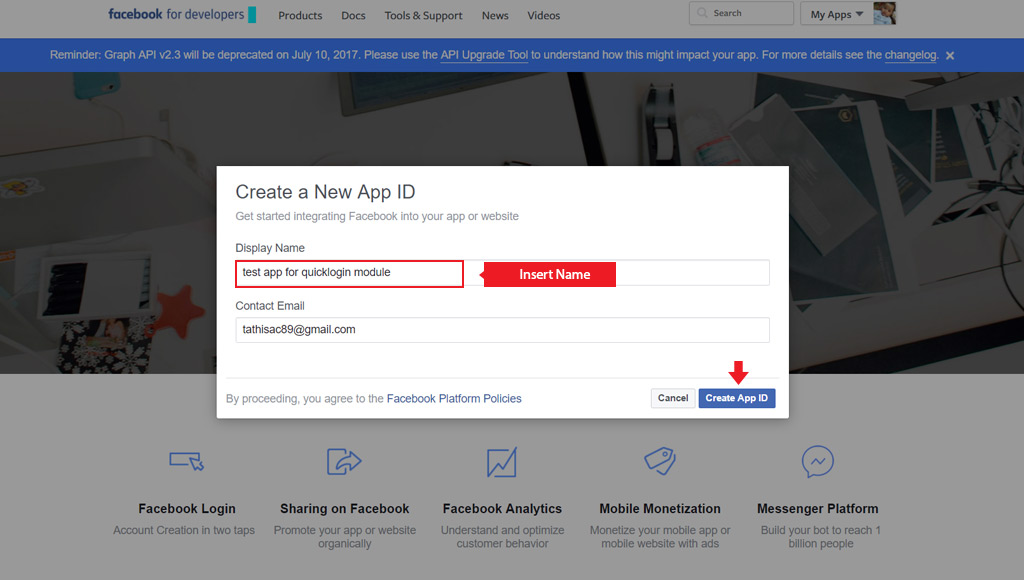Click the Facebook Analytics chart icon
Screen dimensions: 1024x580
pyautogui.click(x=502, y=462)
